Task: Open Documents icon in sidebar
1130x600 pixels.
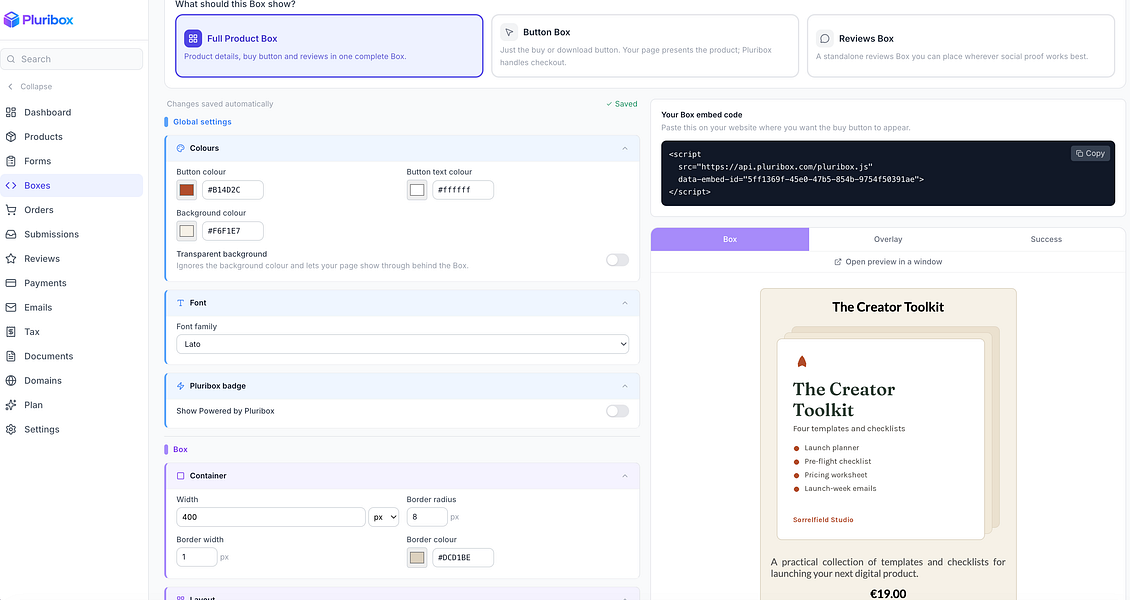Action: 11,357
